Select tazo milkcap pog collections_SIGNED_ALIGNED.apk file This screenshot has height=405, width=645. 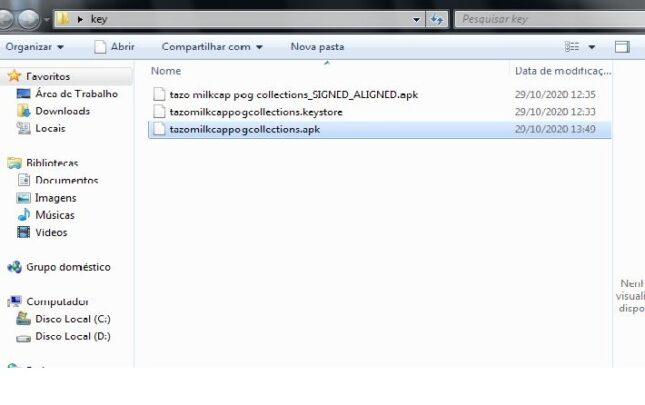coord(293,95)
